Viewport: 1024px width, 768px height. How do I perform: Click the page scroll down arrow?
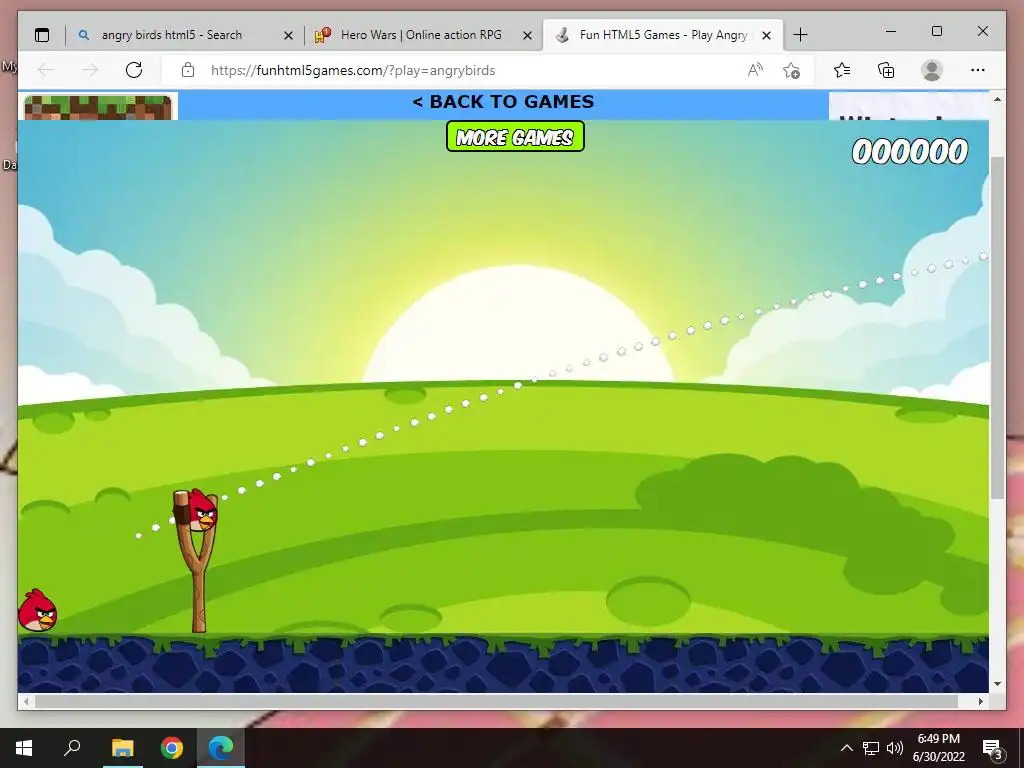pyautogui.click(x=997, y=684)
